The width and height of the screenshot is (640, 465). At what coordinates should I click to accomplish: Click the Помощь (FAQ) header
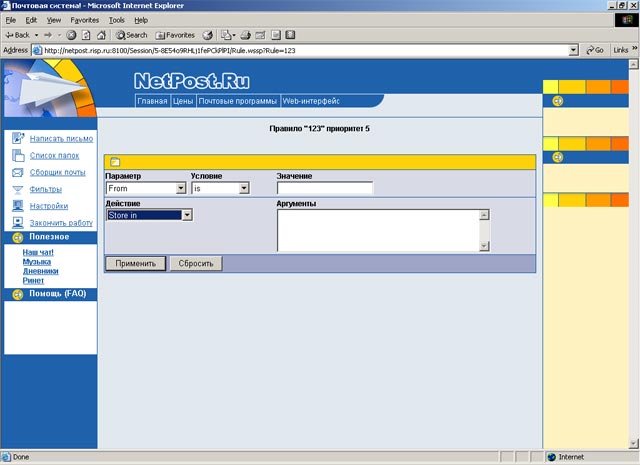(x=58, y=294)
